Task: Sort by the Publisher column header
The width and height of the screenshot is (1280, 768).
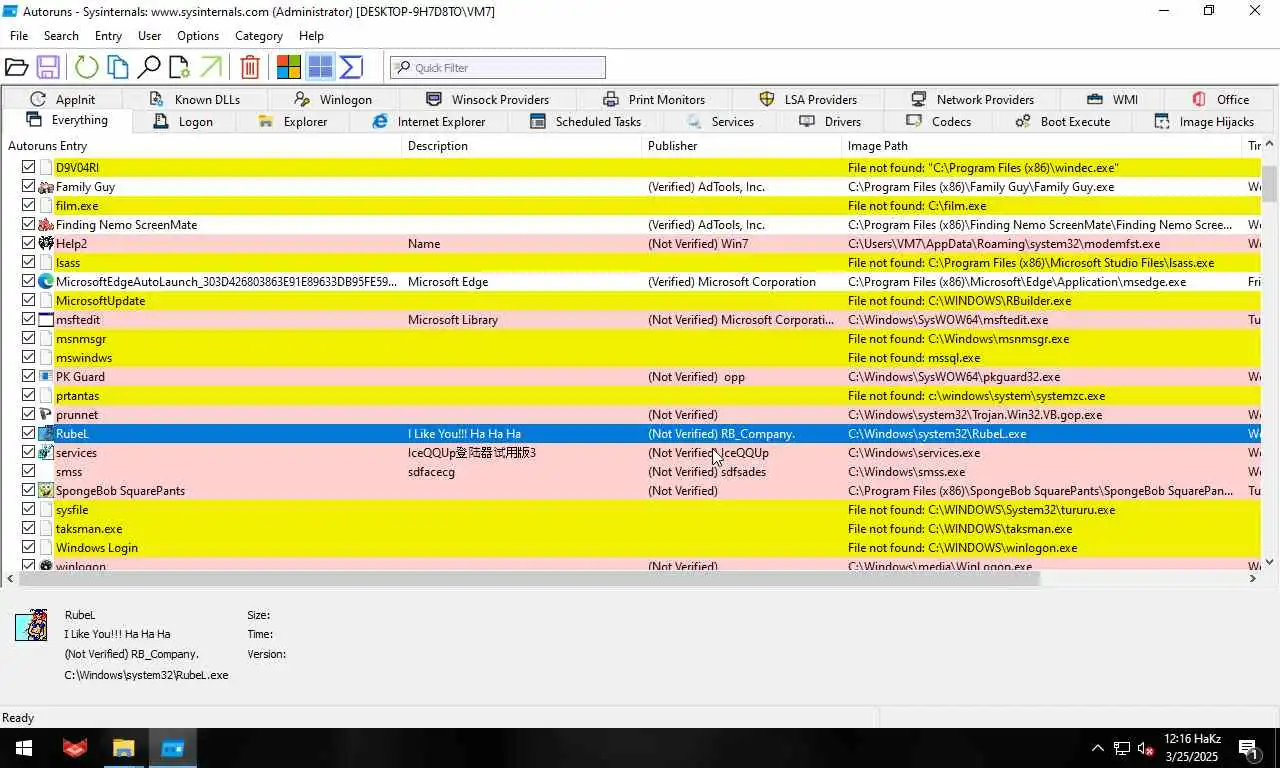Action: (742, 146)
